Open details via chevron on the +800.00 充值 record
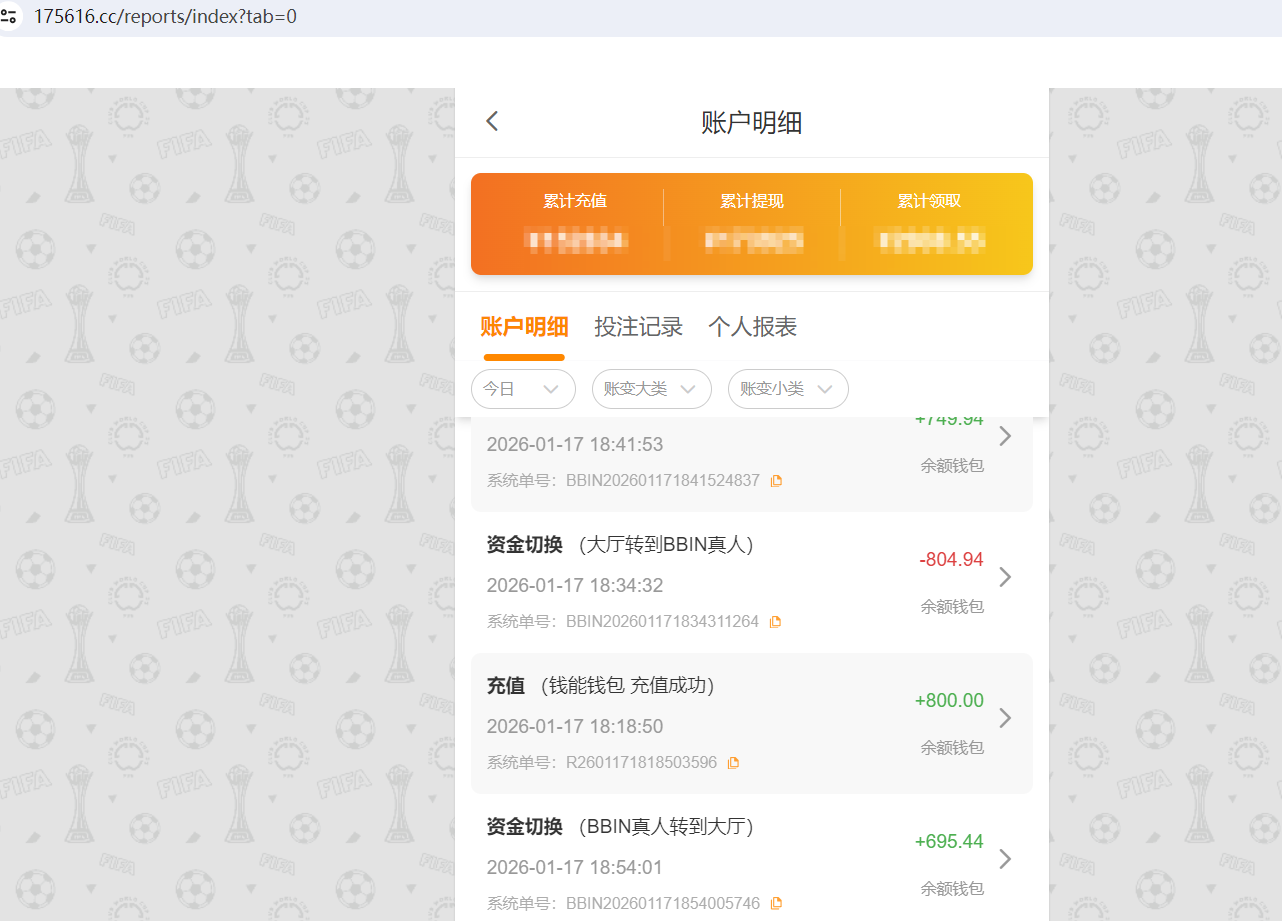Viewport: 1282px width, 921px height. (x=1005, y=717)
